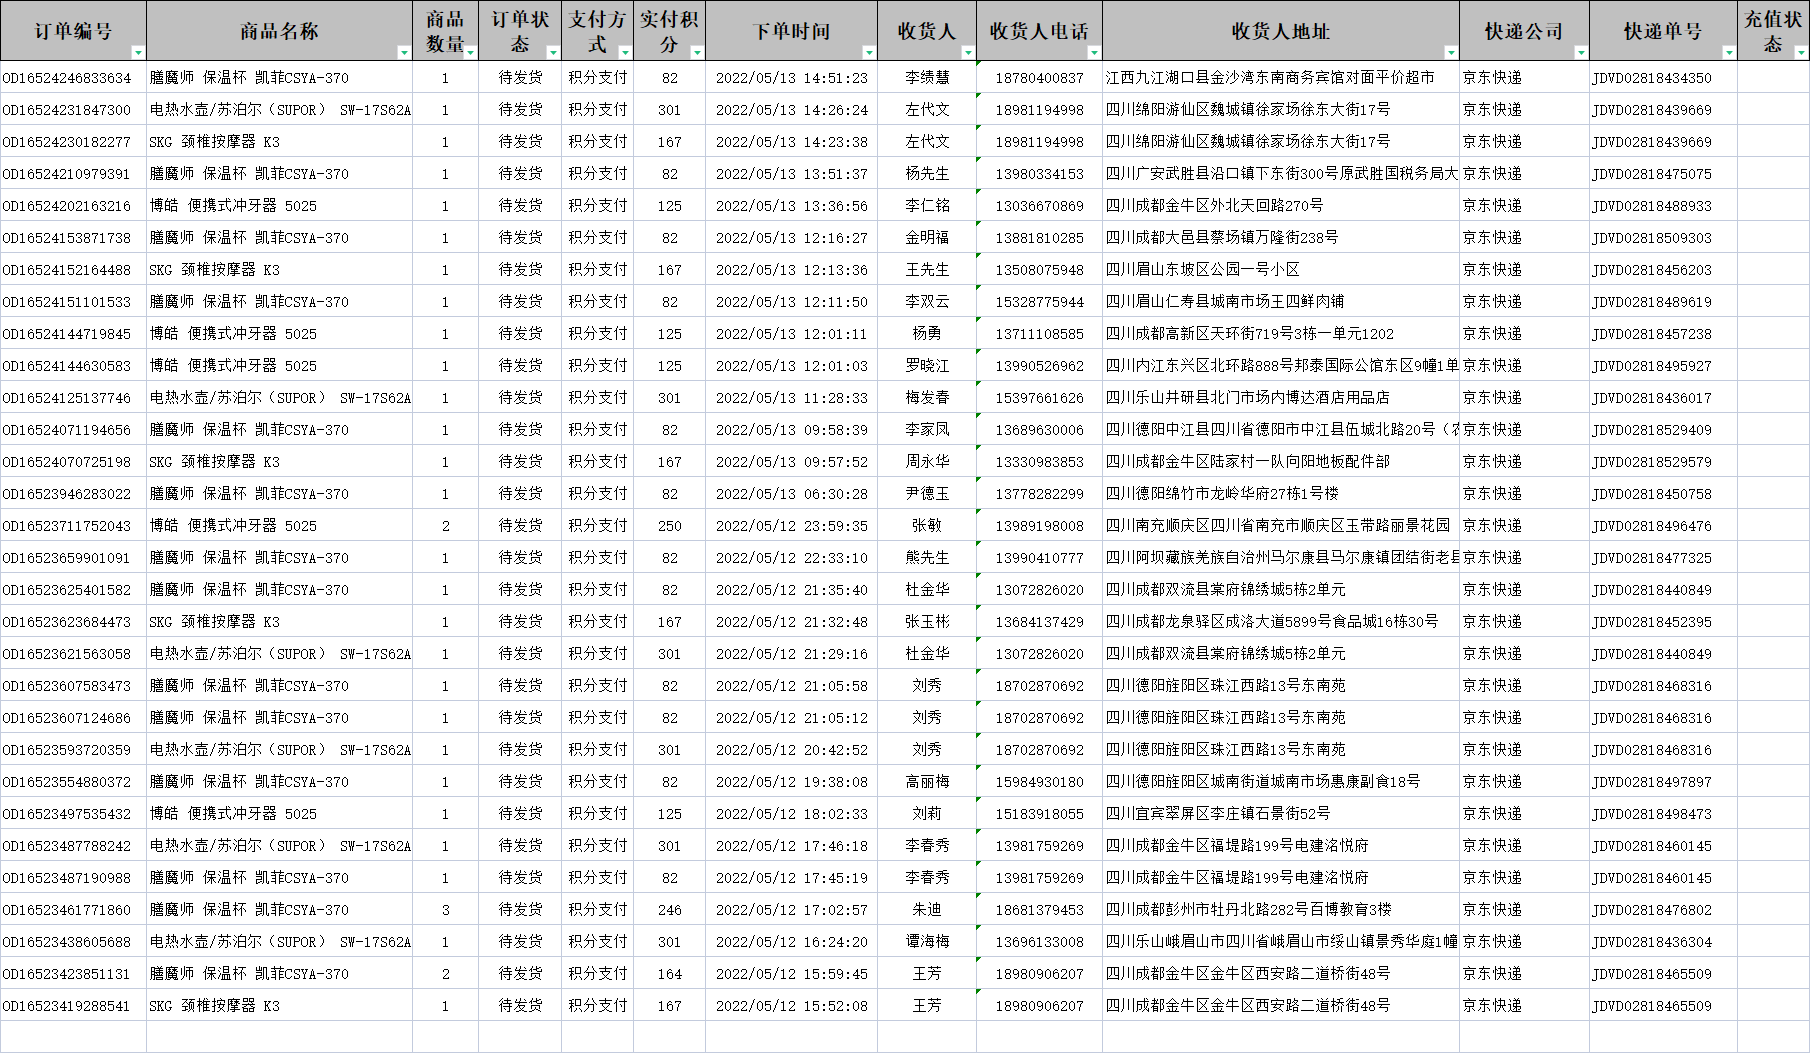Image resolution: width=1810 pixels, height=1053 pixels.
Task: Select recipient cell 李仁铭
Action: 927,206
